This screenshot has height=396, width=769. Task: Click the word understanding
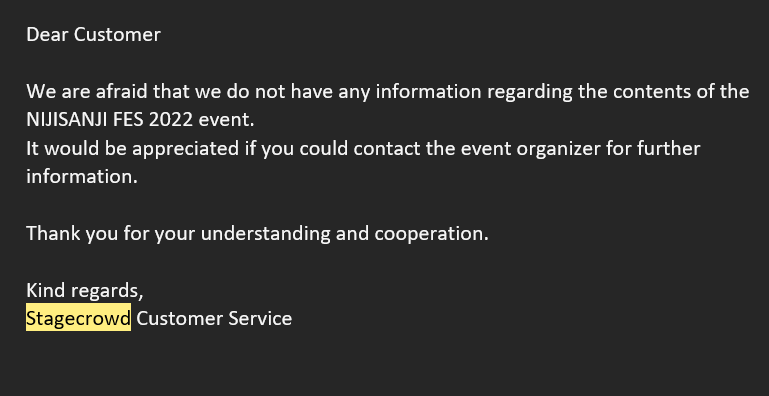click(x=265, y=234)
